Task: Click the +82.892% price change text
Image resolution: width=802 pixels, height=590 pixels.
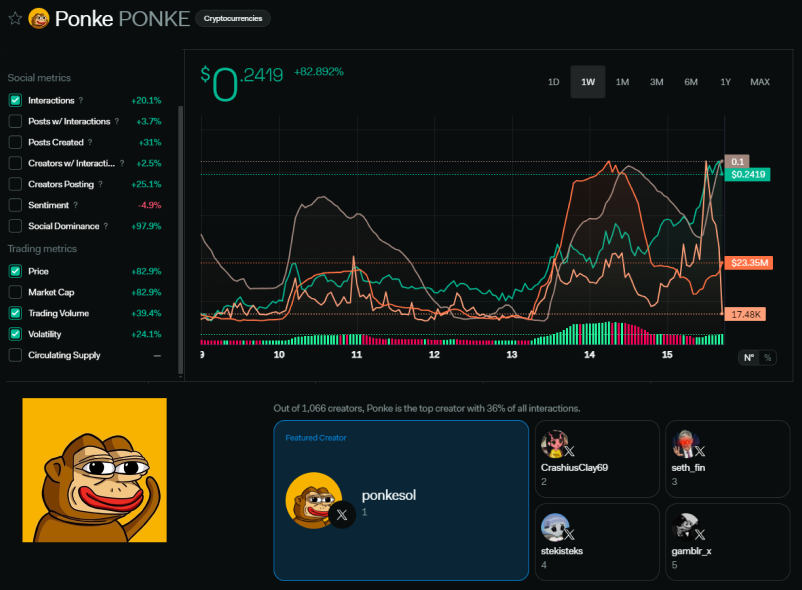Action: tap(318, 72)
